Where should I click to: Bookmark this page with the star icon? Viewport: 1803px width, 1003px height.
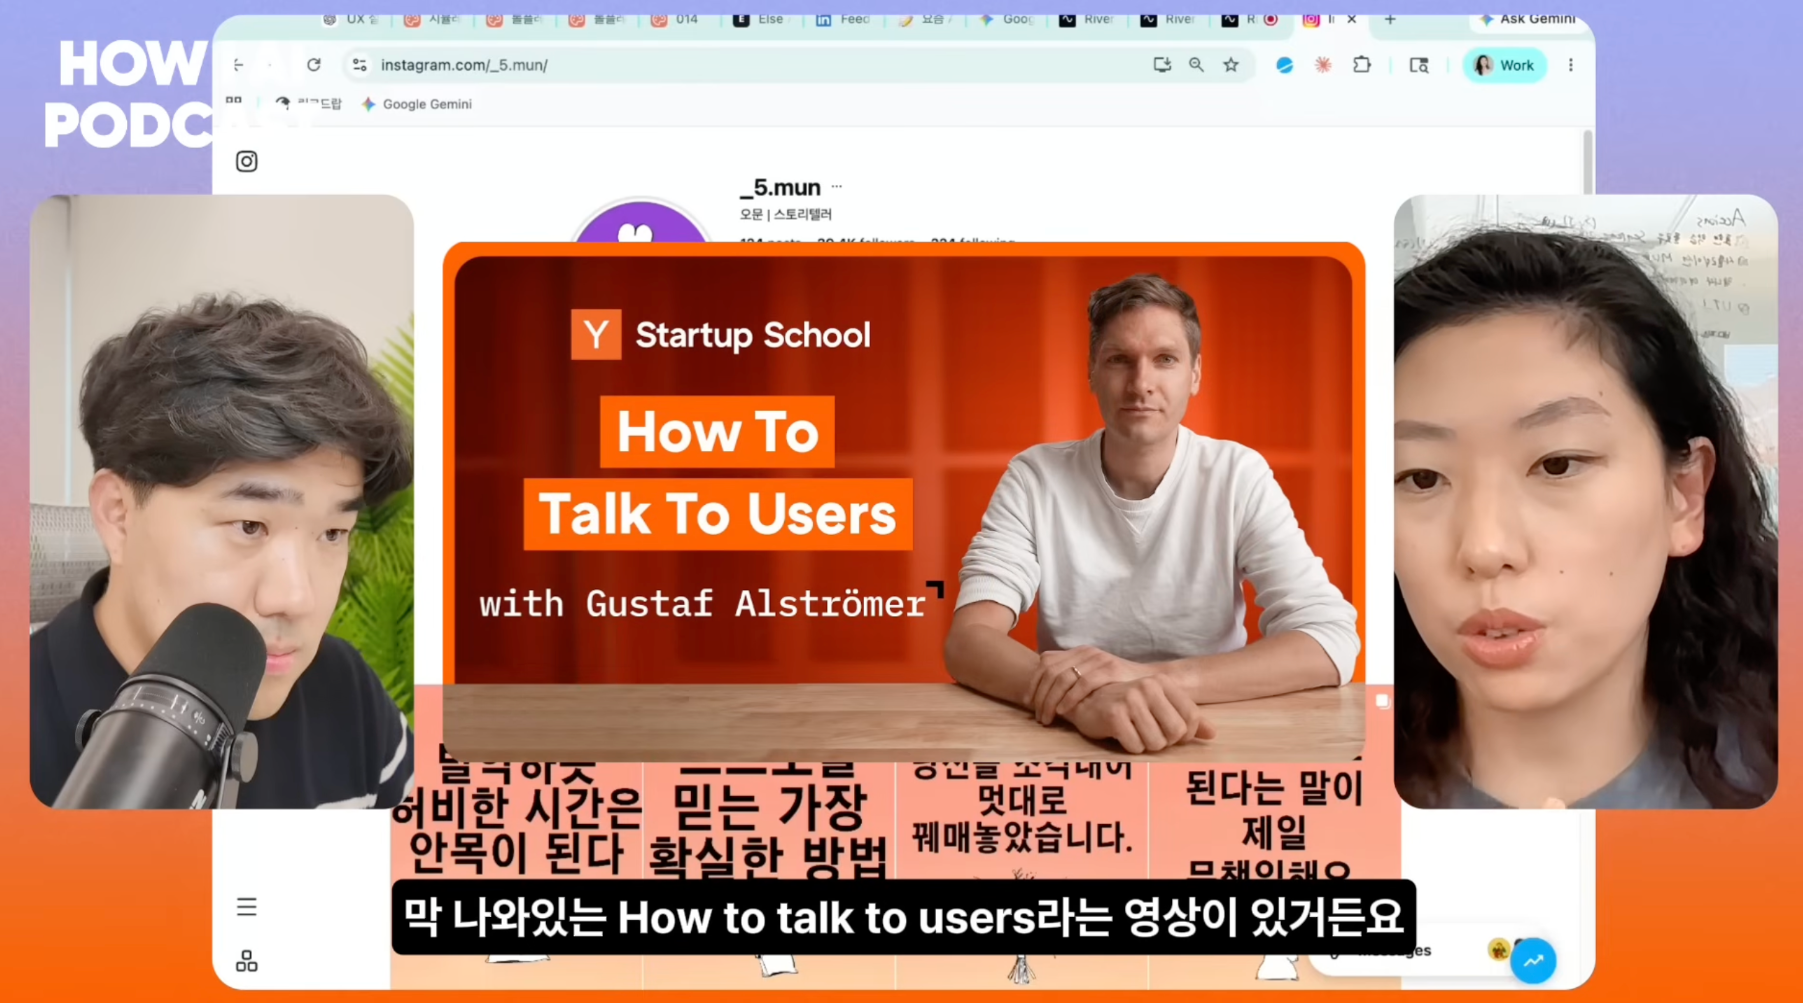point(1231,65)
